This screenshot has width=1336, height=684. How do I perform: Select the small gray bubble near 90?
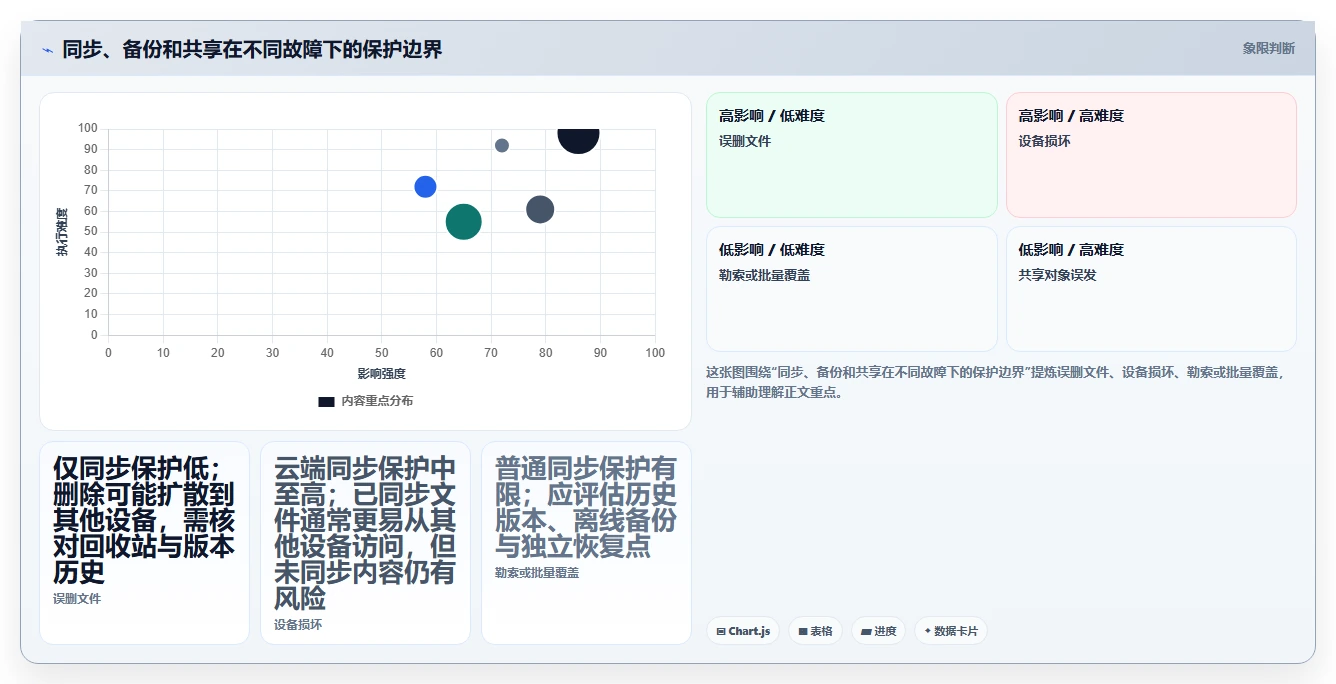click(x=502, y=146)
